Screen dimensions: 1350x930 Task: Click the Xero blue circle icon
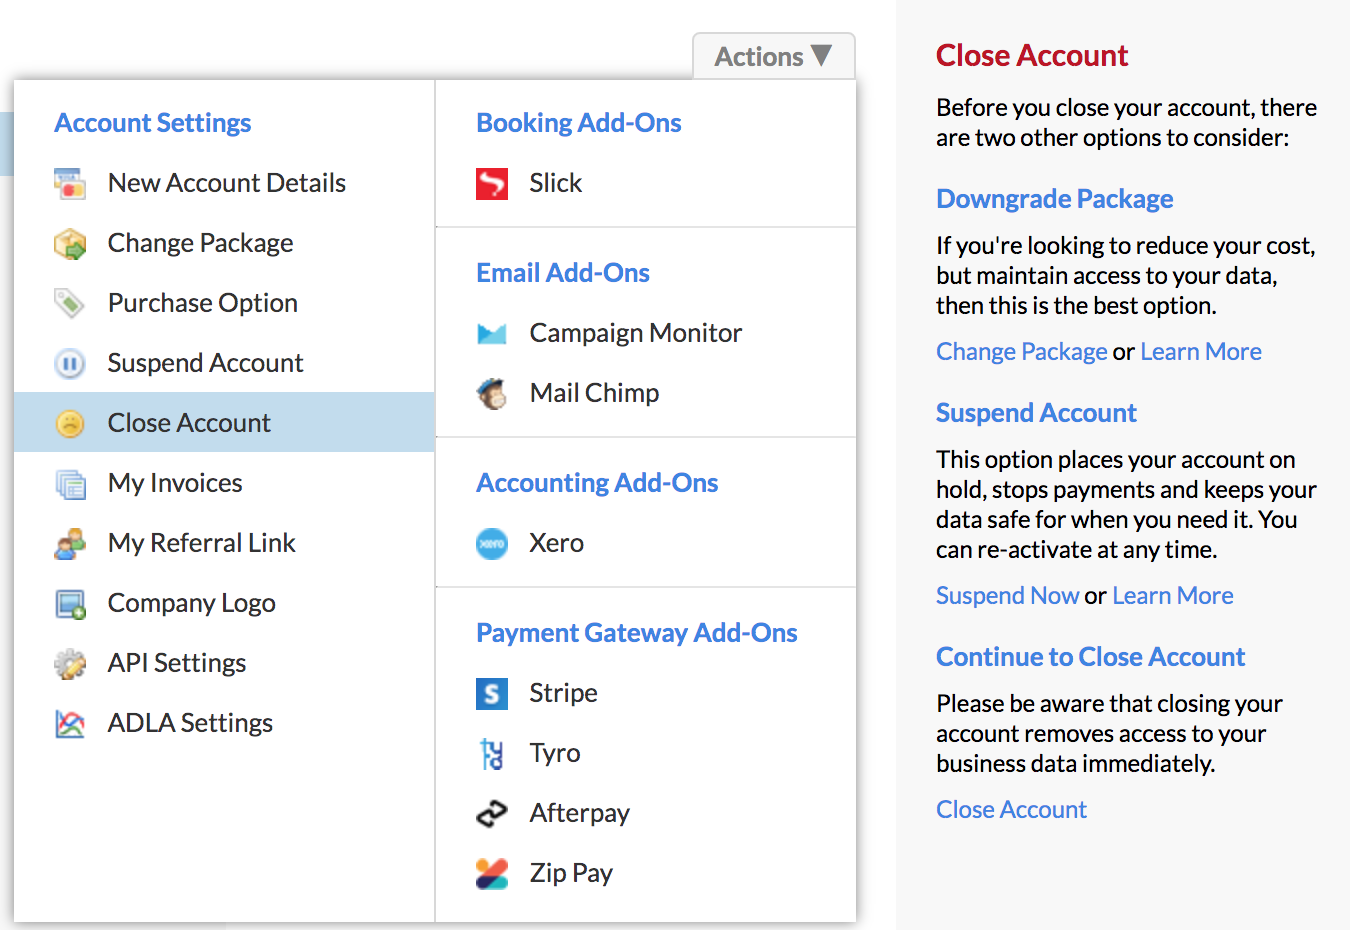(492, 543)
